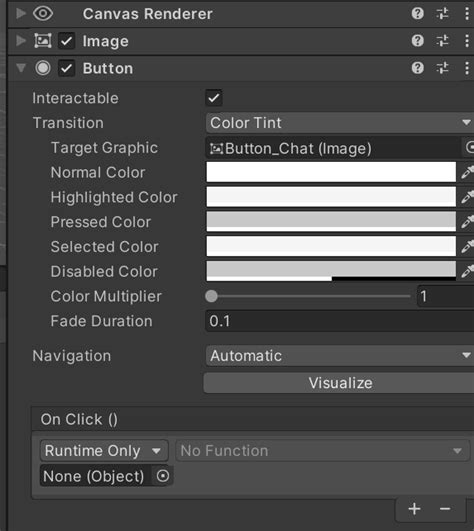This screenshot has width=474, height=531.
Task: Open Disabled Color swatch picker
Action: coord(331,271)
